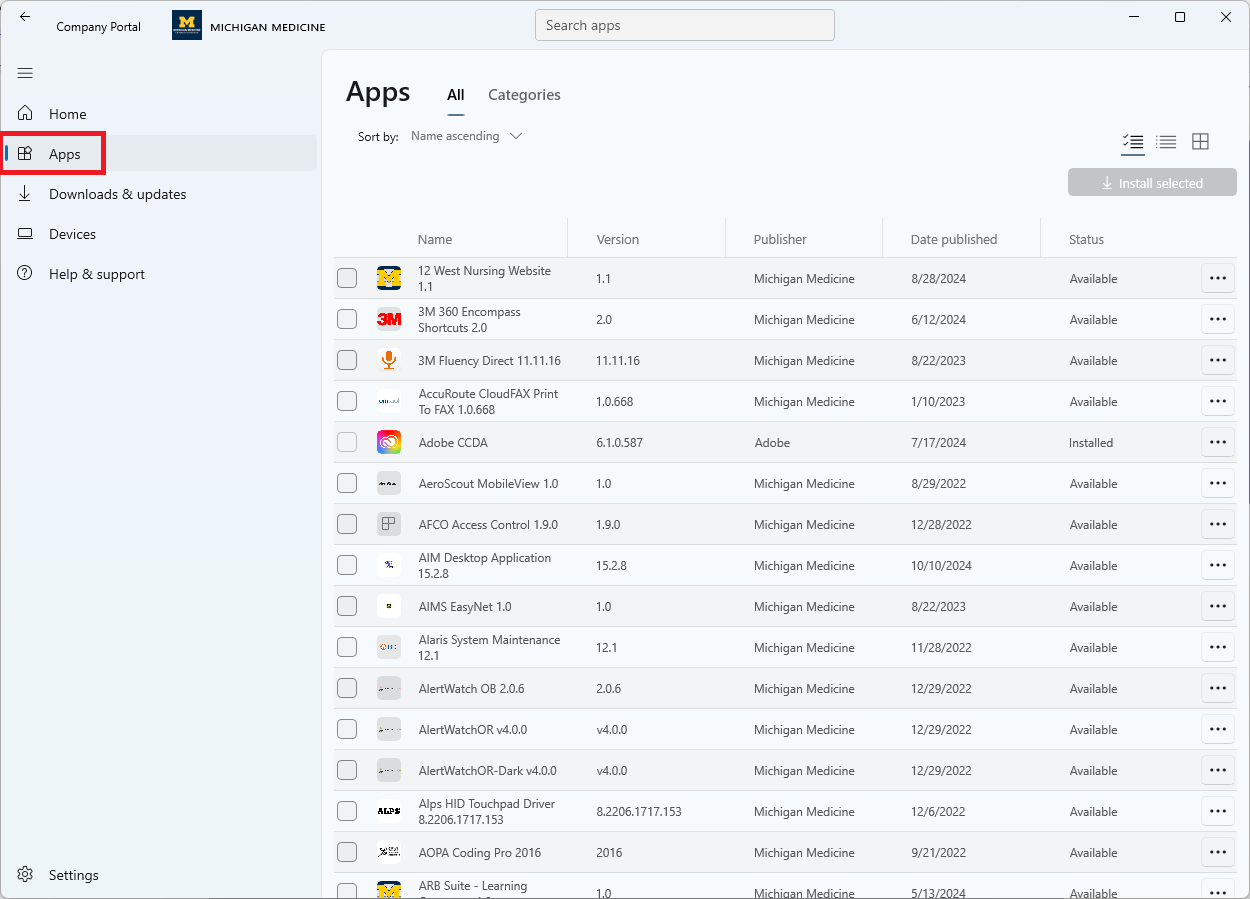Switch to simple list view icon
1250x899 pixels.
pyautogui.click(x=1166, y=142)
